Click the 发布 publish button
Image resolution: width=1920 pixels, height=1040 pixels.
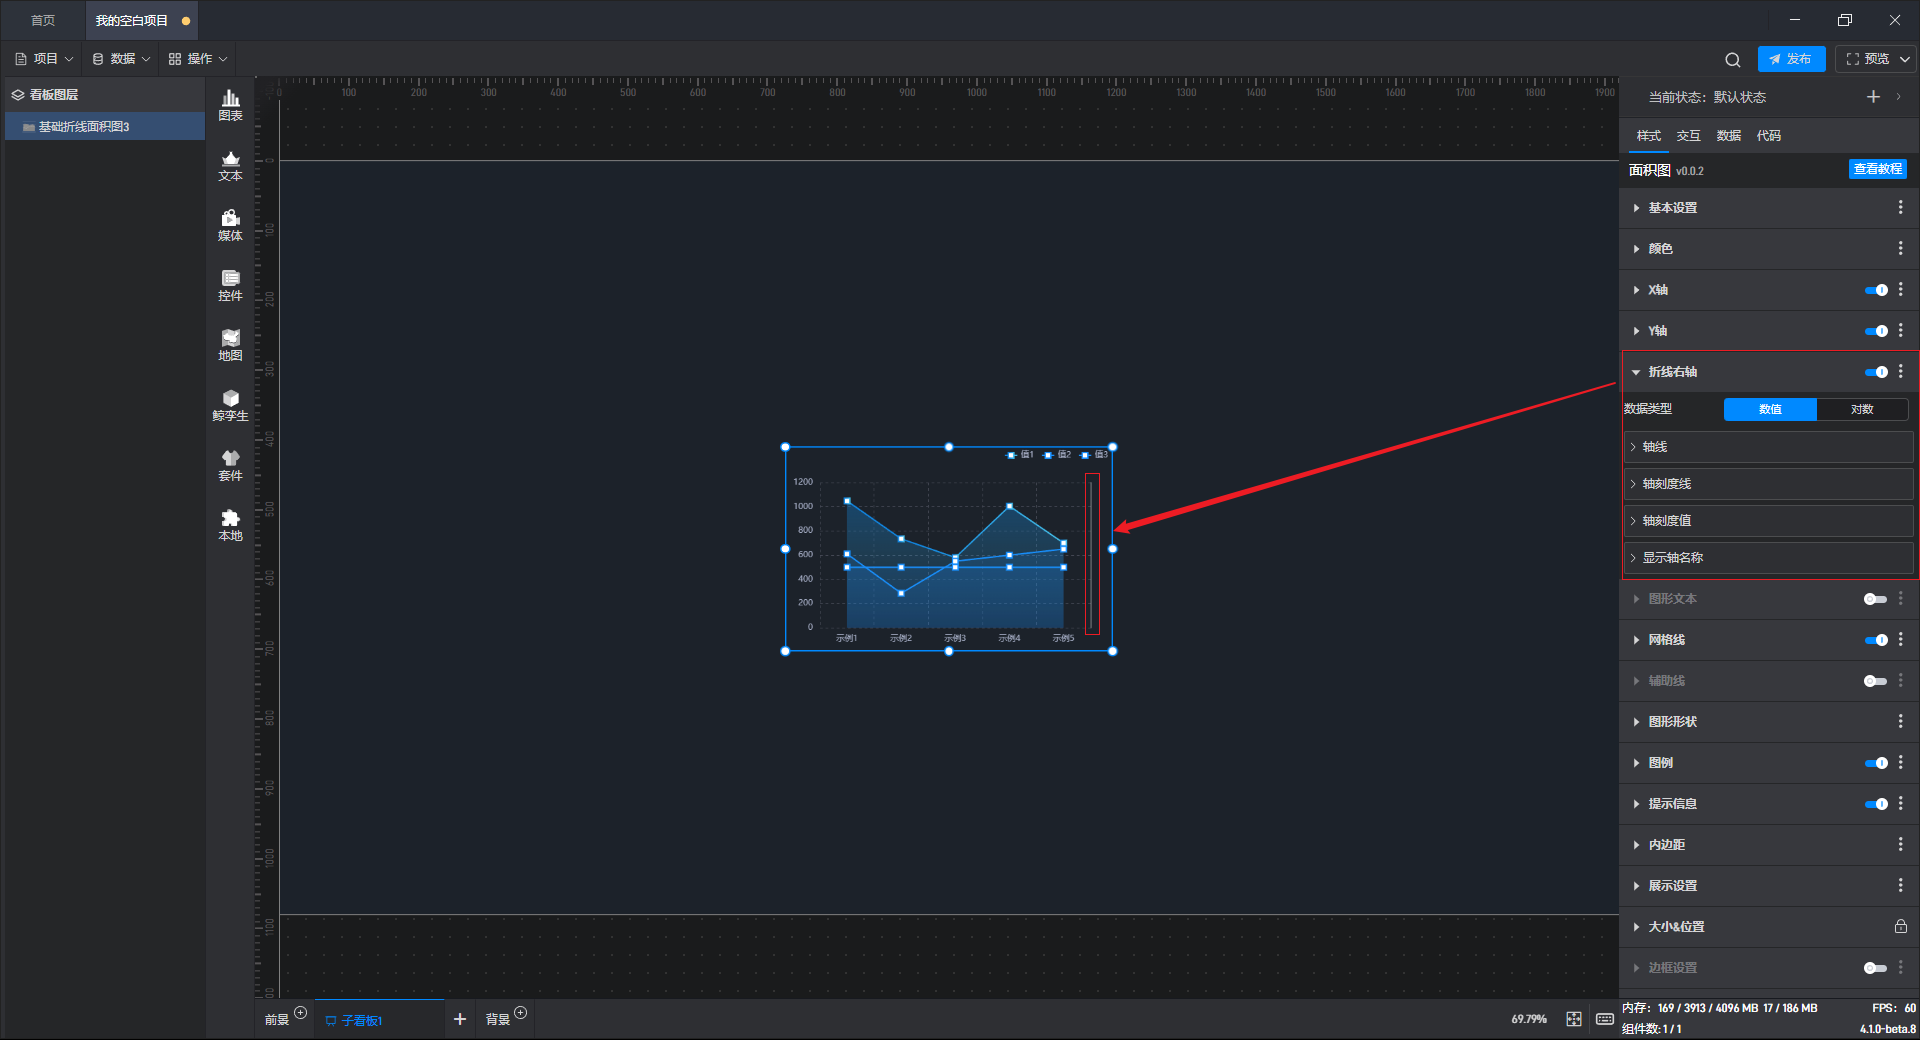click(x=1791, y=59)
